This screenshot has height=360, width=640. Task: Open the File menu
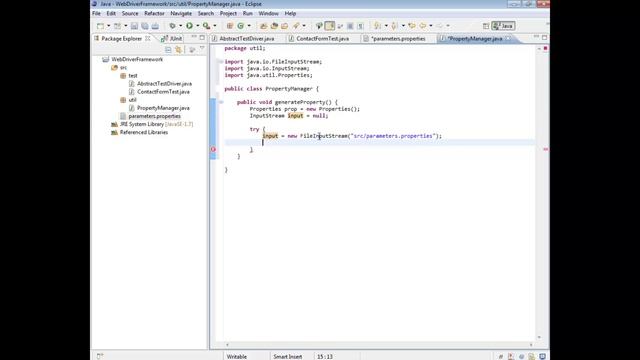tap(96, 13)
